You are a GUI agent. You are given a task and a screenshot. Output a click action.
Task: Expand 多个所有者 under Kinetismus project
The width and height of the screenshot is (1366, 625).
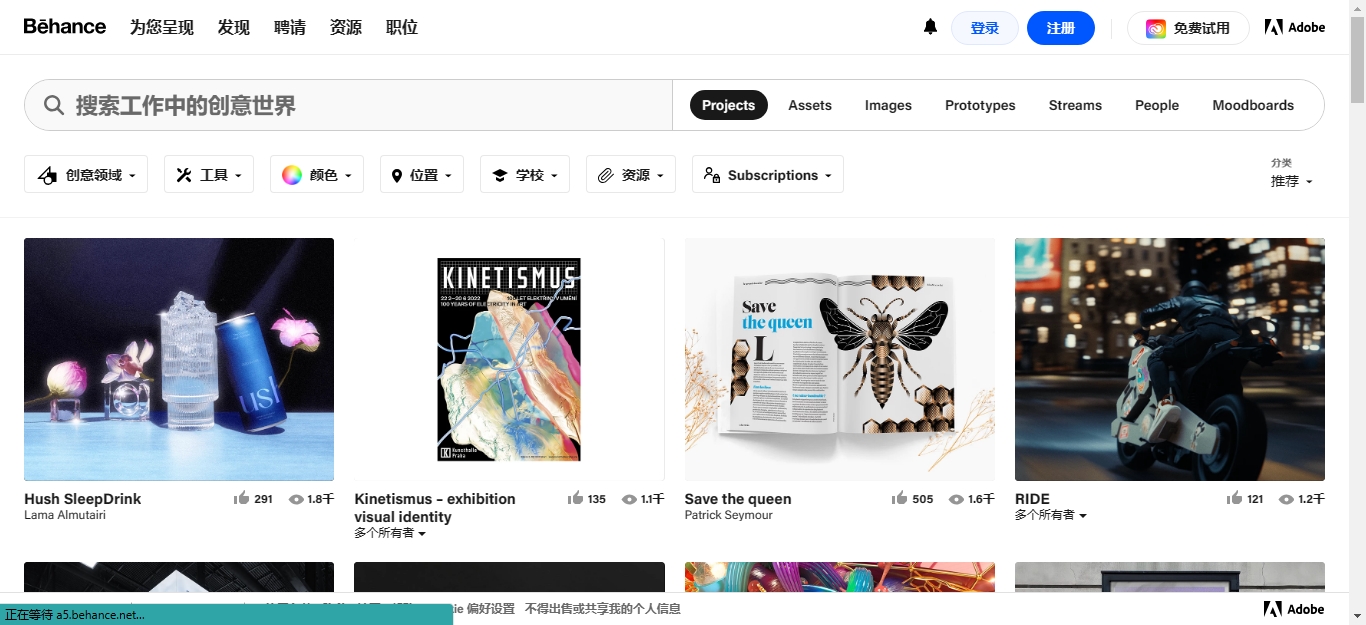click(x=390, y=534)
